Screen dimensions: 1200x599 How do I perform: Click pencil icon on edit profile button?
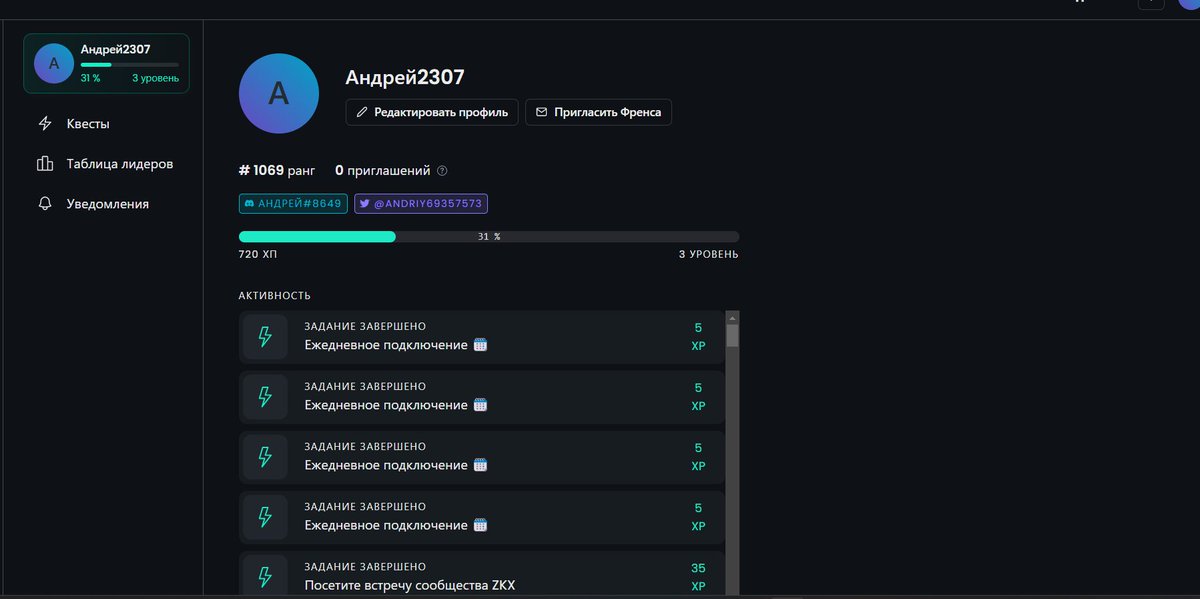click(362, 112)
